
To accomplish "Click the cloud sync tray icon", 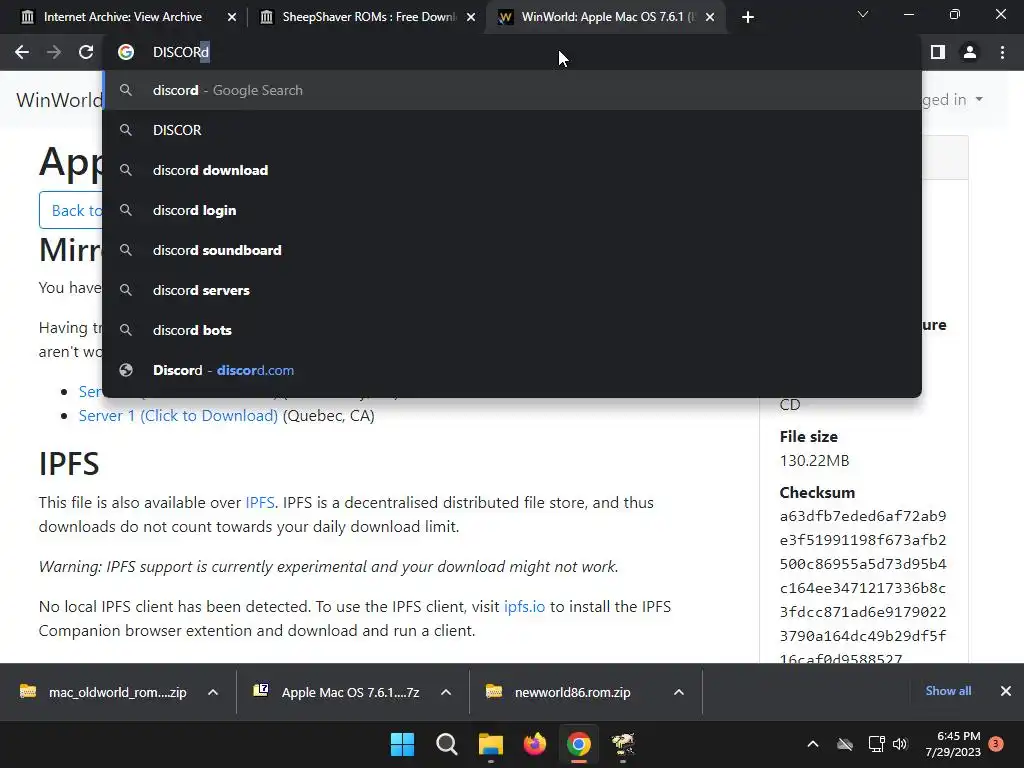I will click(x=845, y=744).
